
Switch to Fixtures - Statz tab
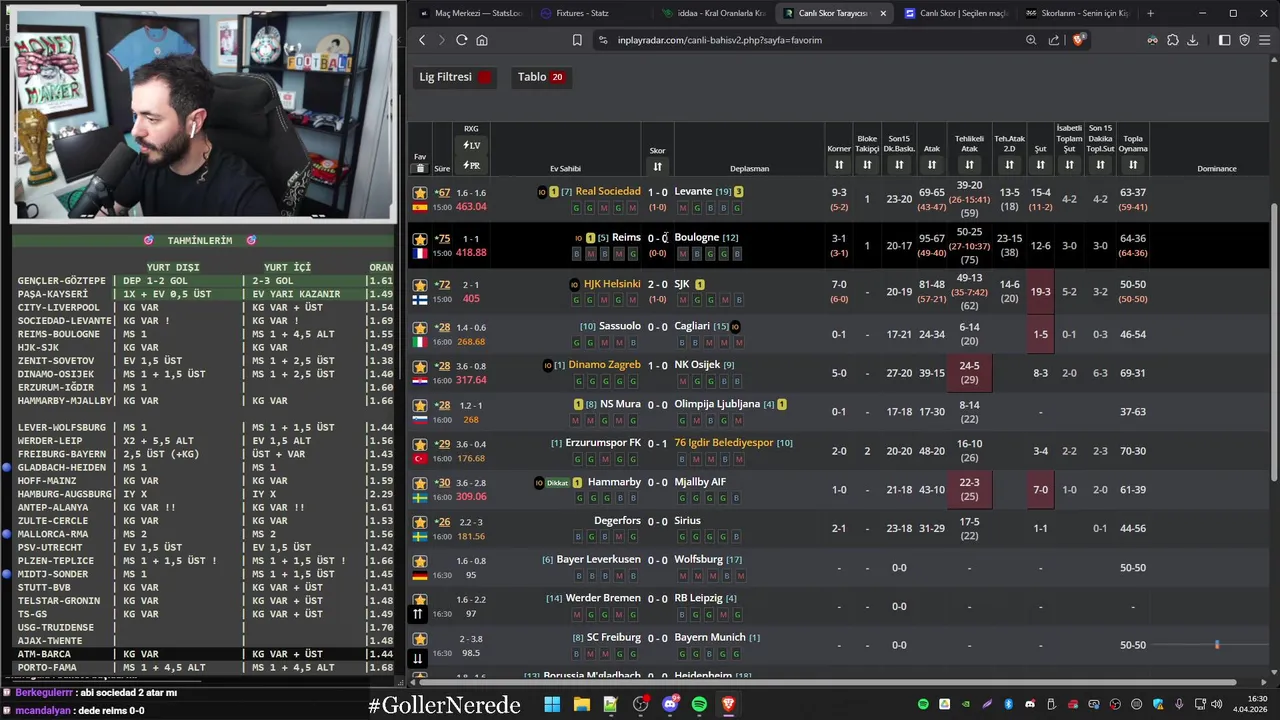[590, 13]
